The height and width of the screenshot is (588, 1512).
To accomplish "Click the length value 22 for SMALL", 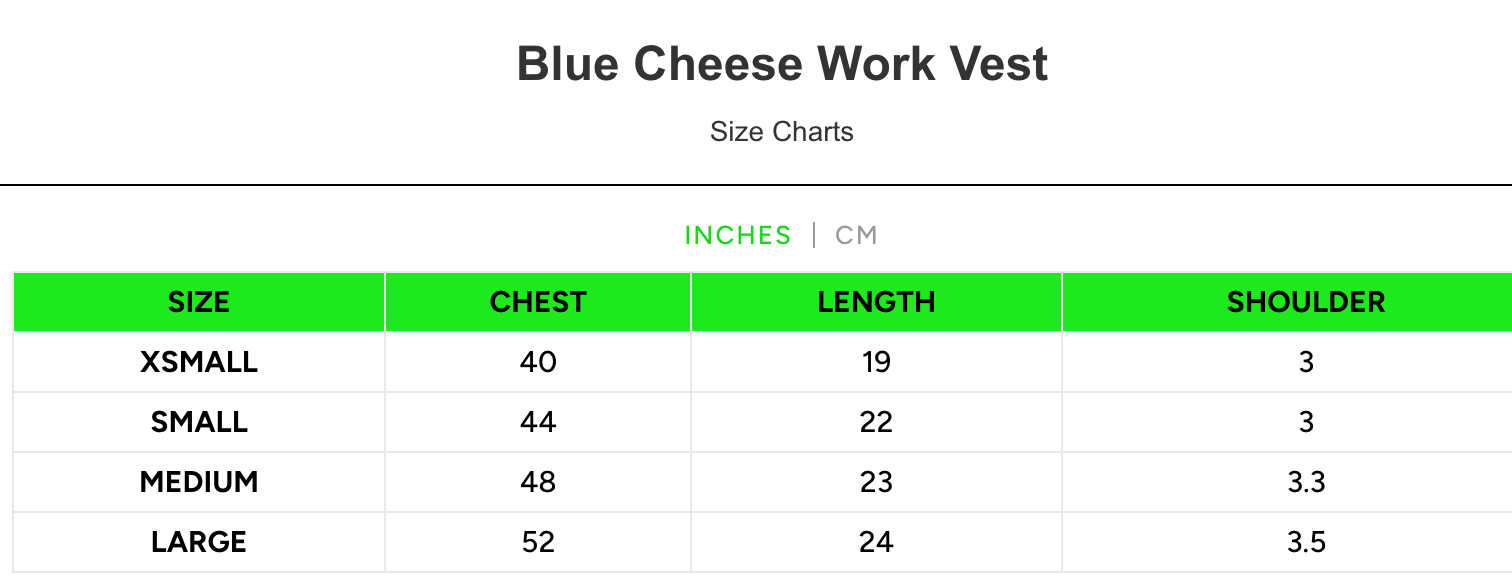I will pyautogui.click(x=876, y=422).
